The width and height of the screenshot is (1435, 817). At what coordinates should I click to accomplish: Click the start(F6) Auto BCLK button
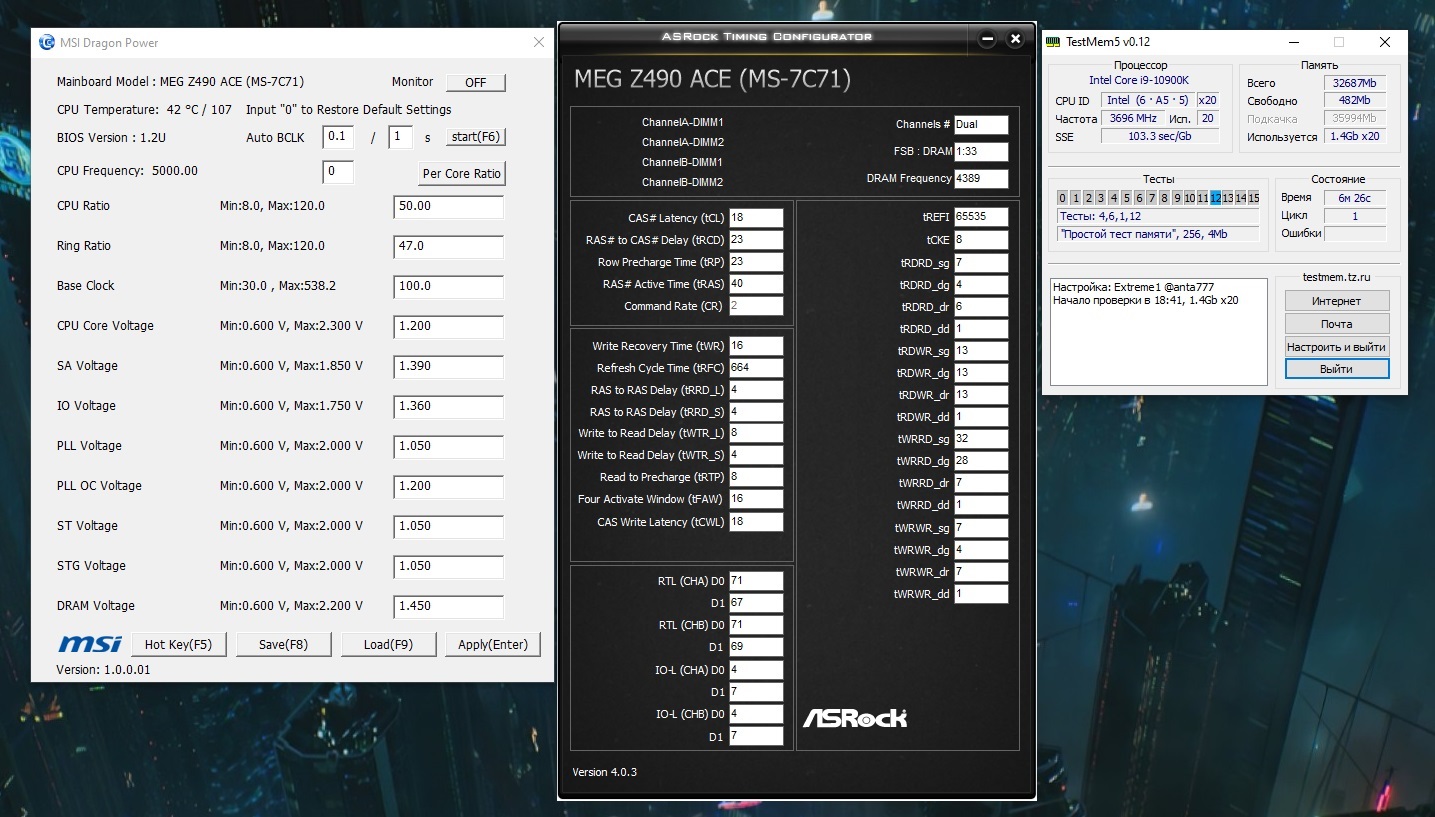pyautogui.click(x=475, y=137)
